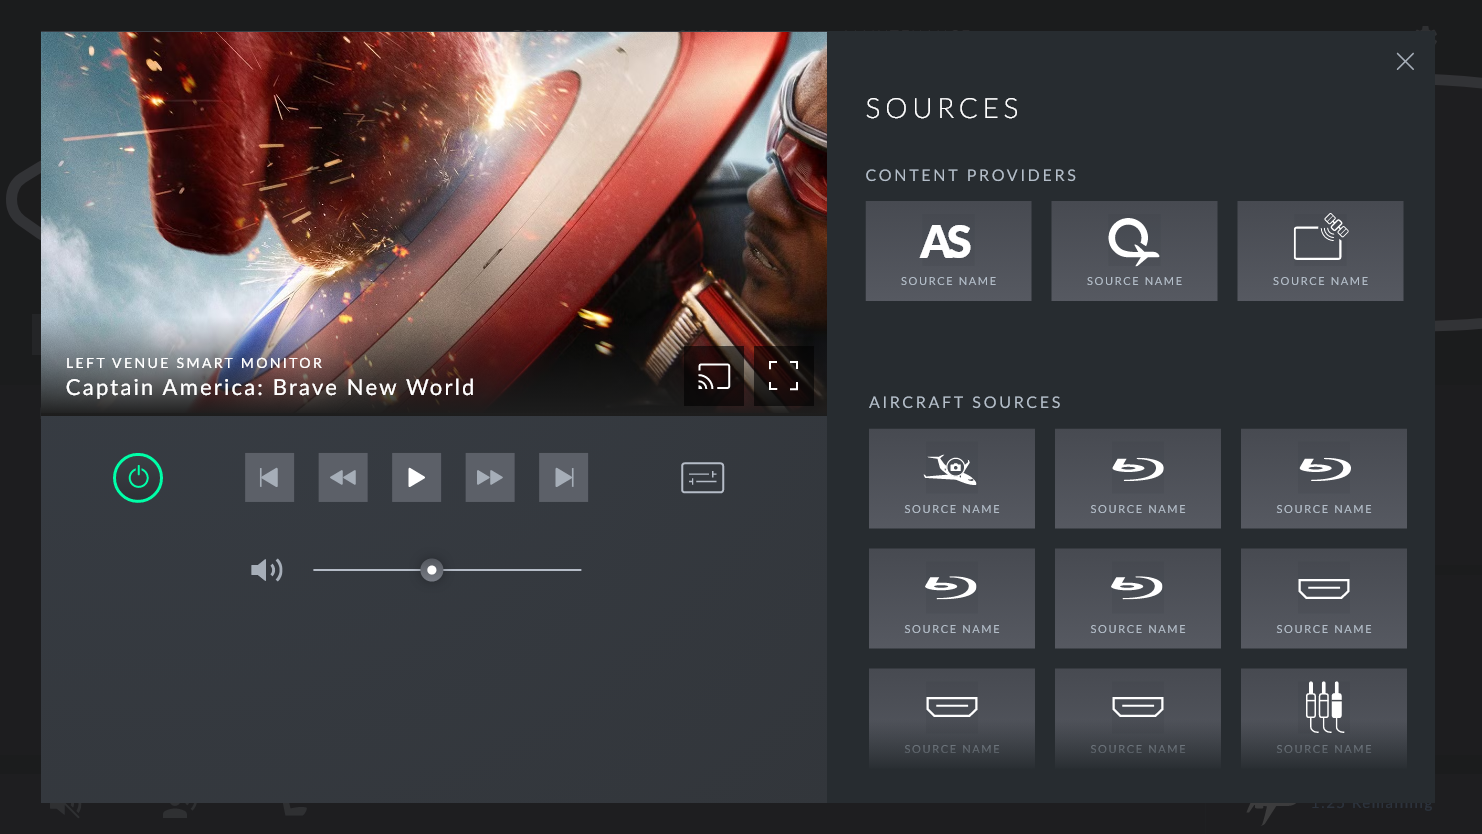Mute the volume speaker icon
Image resolution: width=1482 pixels, height=834 pixels.
click(x=266, y=570)
